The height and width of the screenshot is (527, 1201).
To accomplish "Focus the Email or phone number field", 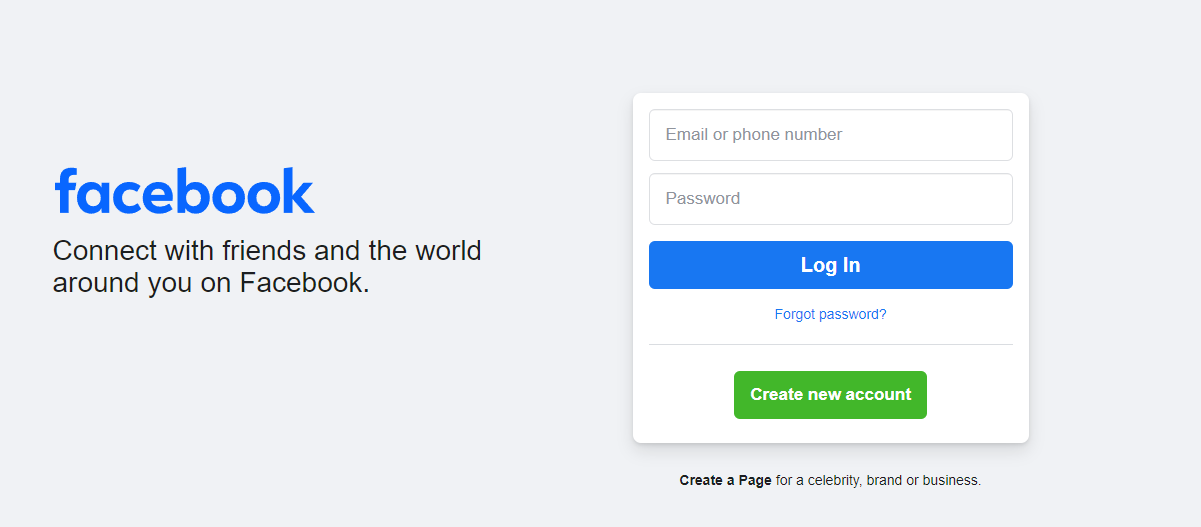I will point(830,135).
